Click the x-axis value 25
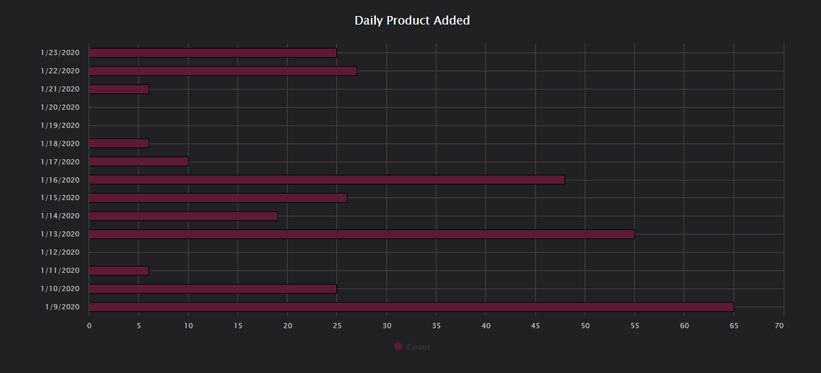 click(x=337, y=326)
